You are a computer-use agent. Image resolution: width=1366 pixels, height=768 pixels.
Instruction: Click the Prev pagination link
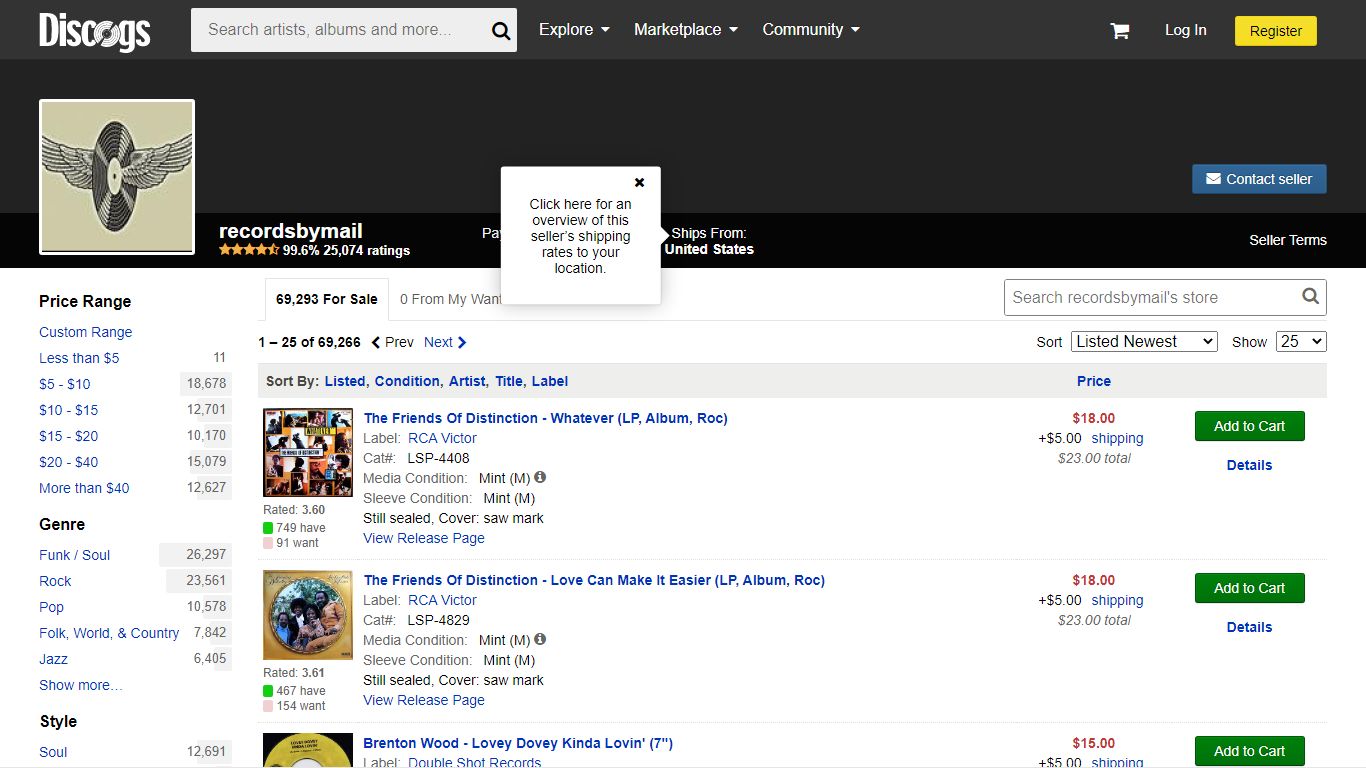392,342
